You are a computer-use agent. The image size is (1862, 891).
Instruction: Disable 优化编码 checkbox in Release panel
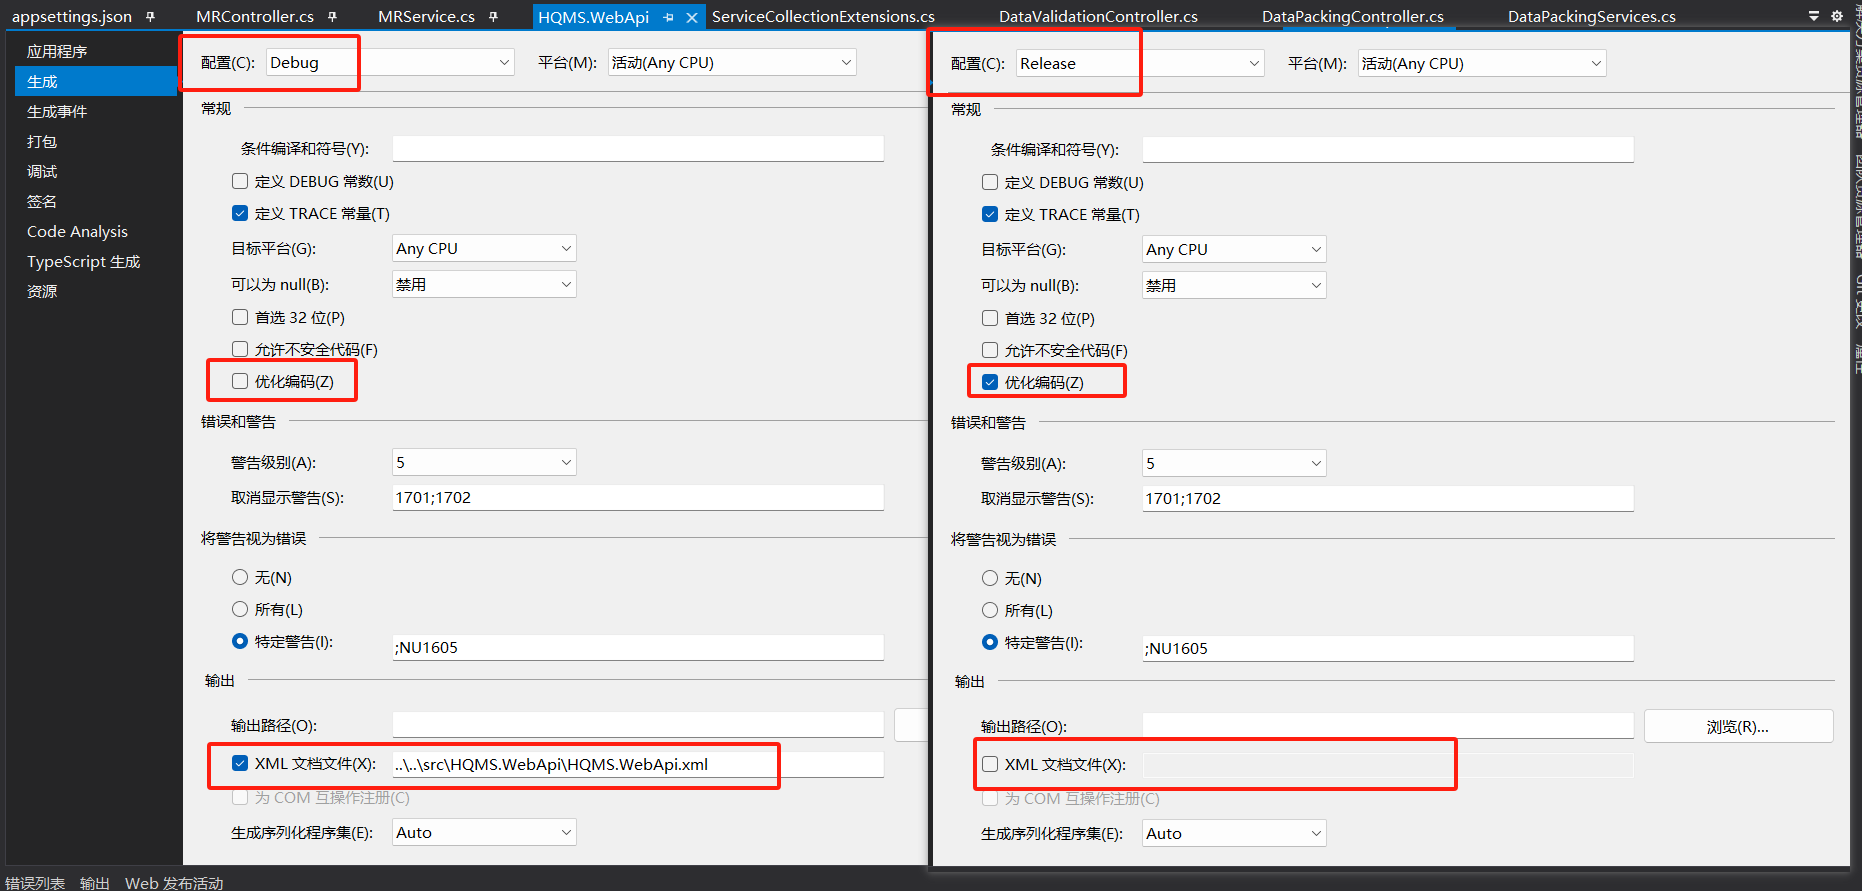click(990, 382)
